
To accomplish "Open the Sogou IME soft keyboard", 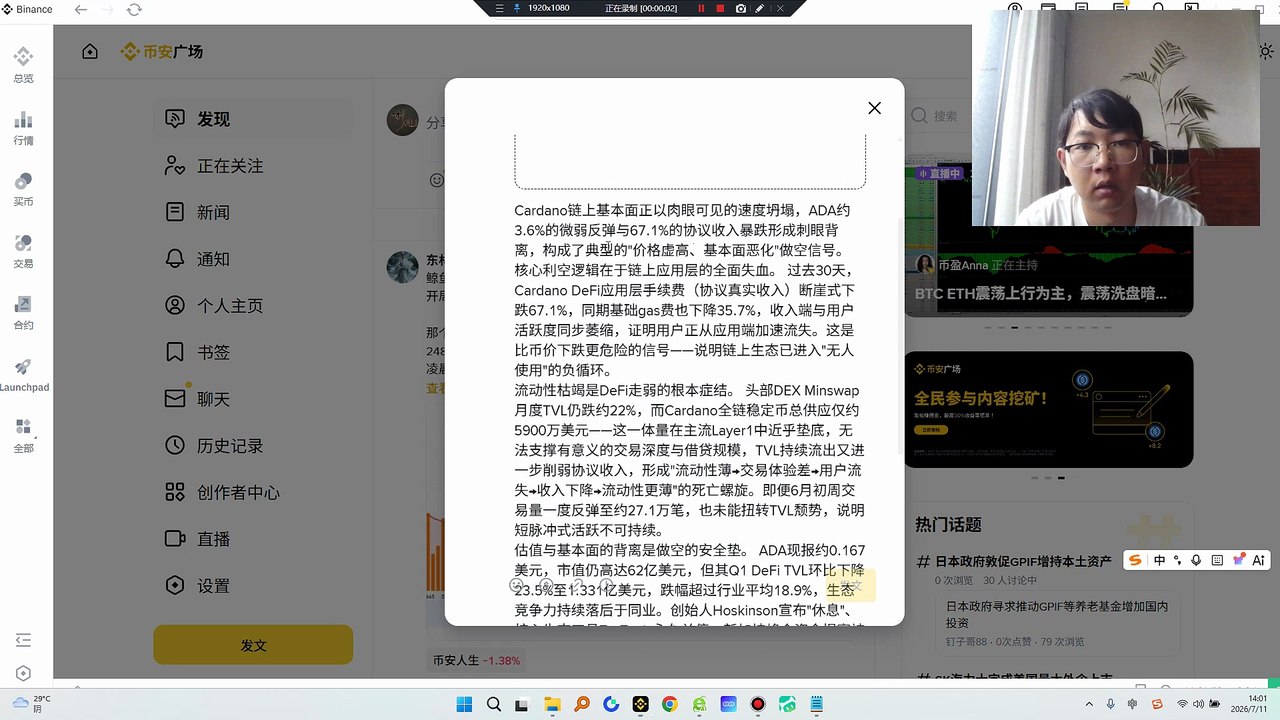I will tap(1216, 561).
